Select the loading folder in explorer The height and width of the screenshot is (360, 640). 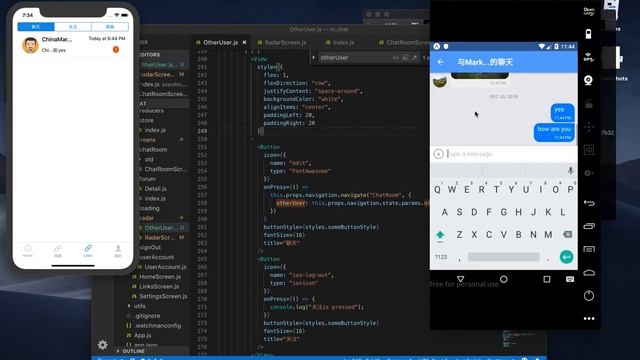pyautogui.click(x=149, y=208)
